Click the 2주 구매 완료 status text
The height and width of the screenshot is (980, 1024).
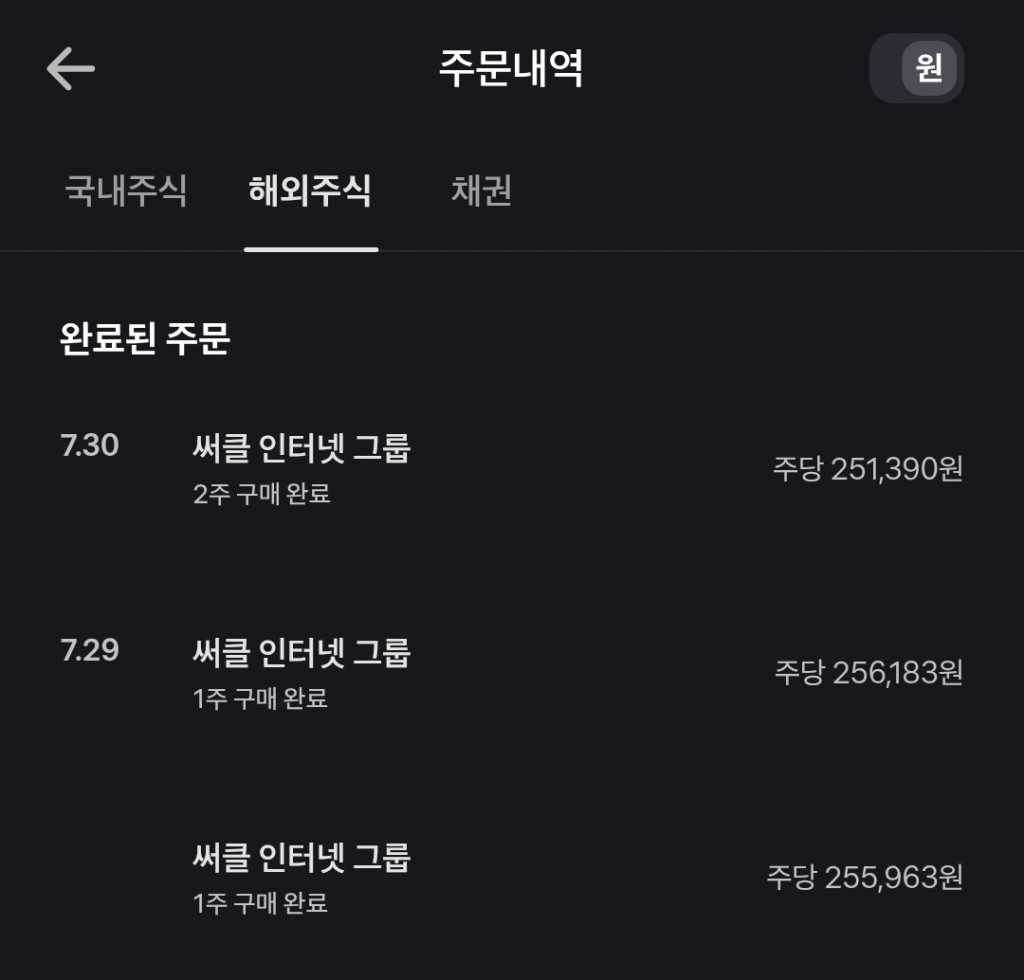coord(261,494)
